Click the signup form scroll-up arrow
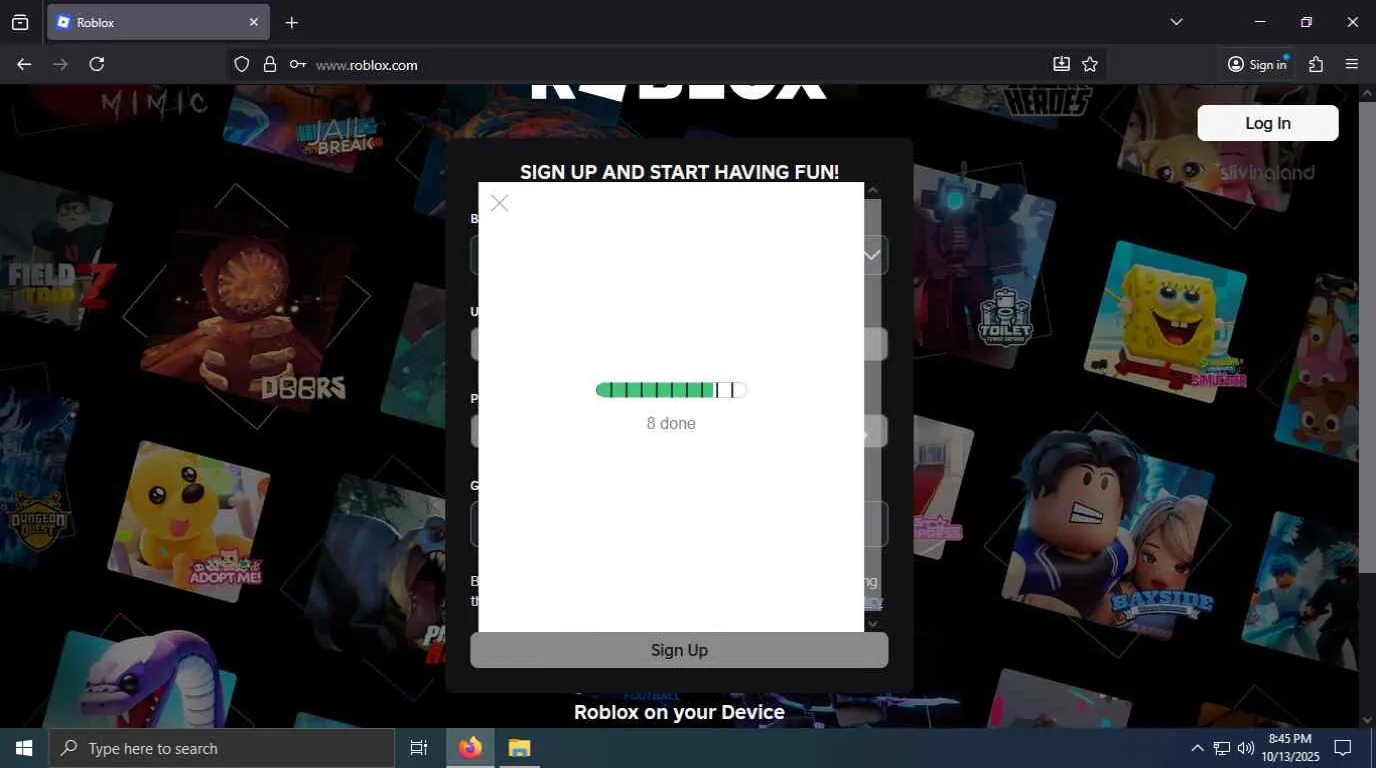 pos(873,190)
